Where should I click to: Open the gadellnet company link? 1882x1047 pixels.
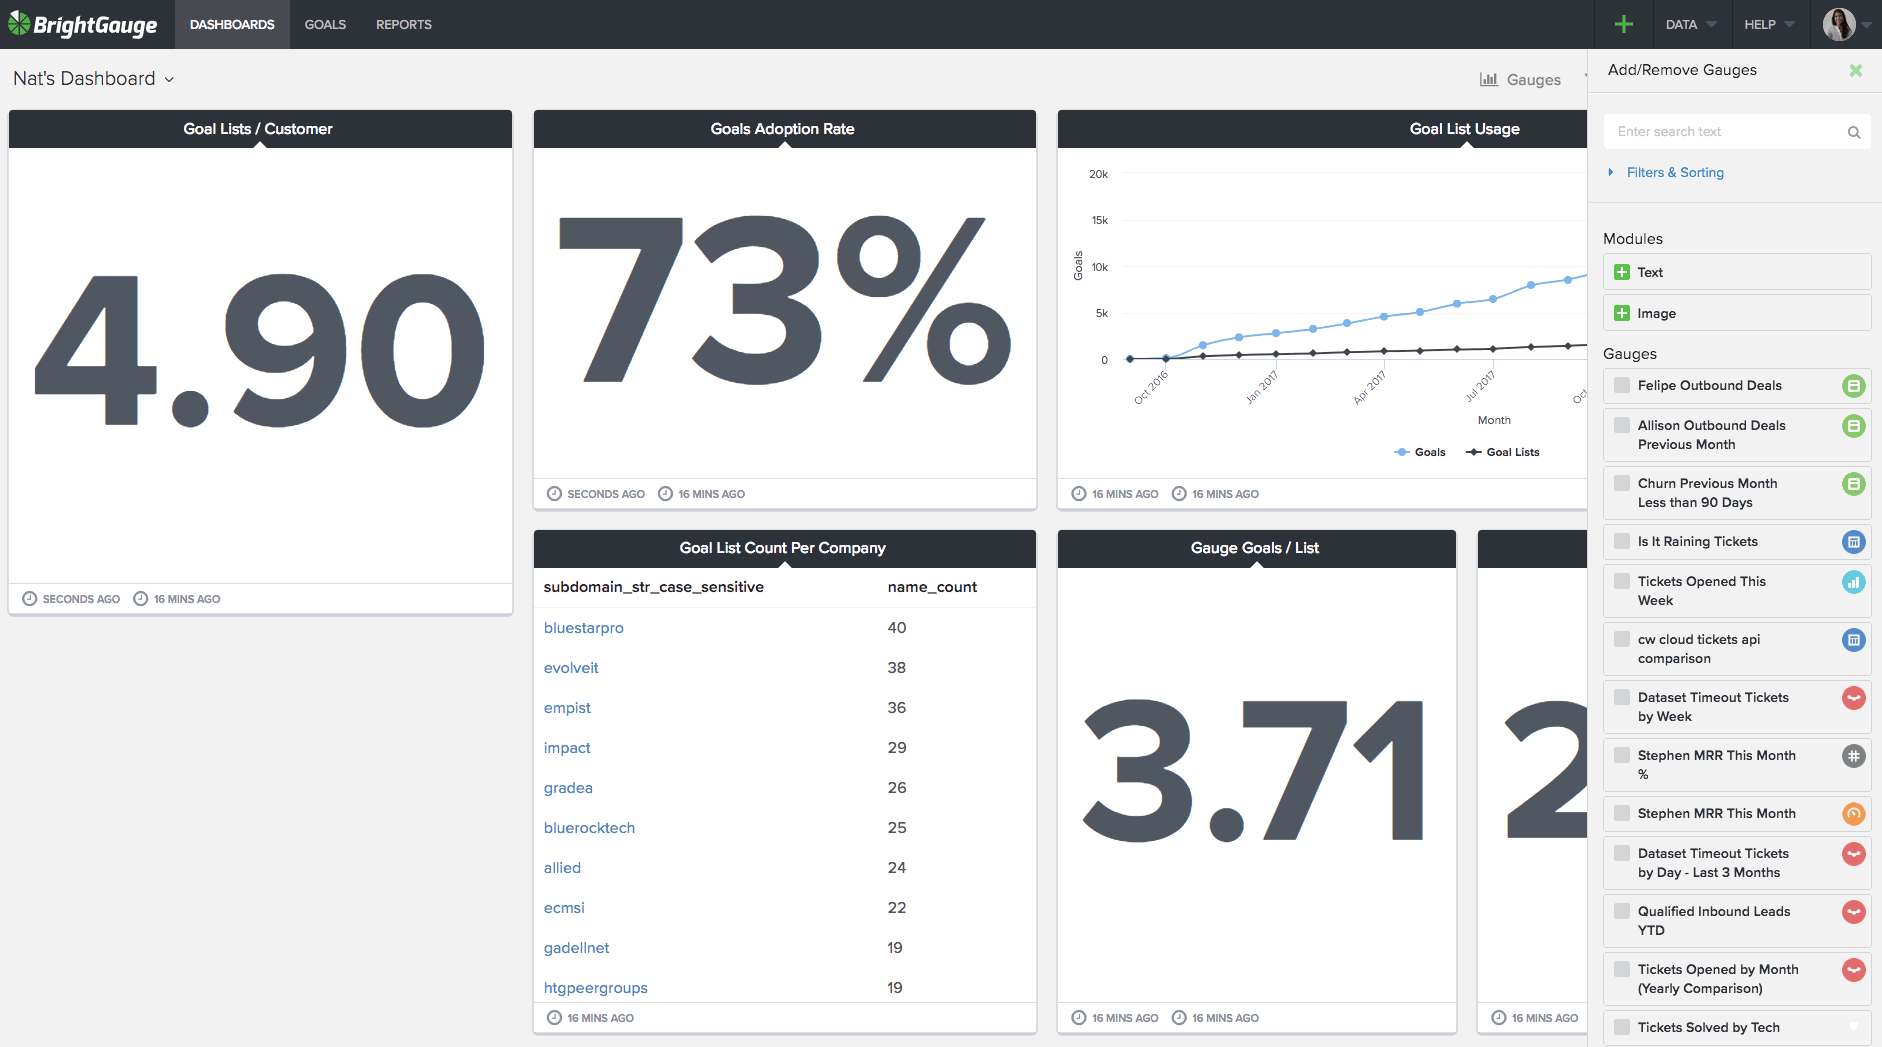[576, 948]
